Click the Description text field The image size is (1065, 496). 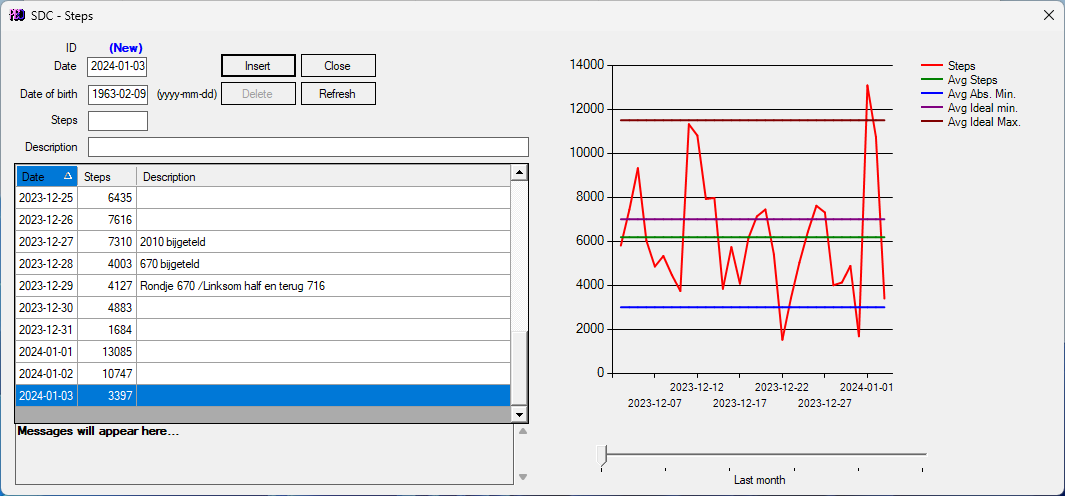click(x=307, y=147)
